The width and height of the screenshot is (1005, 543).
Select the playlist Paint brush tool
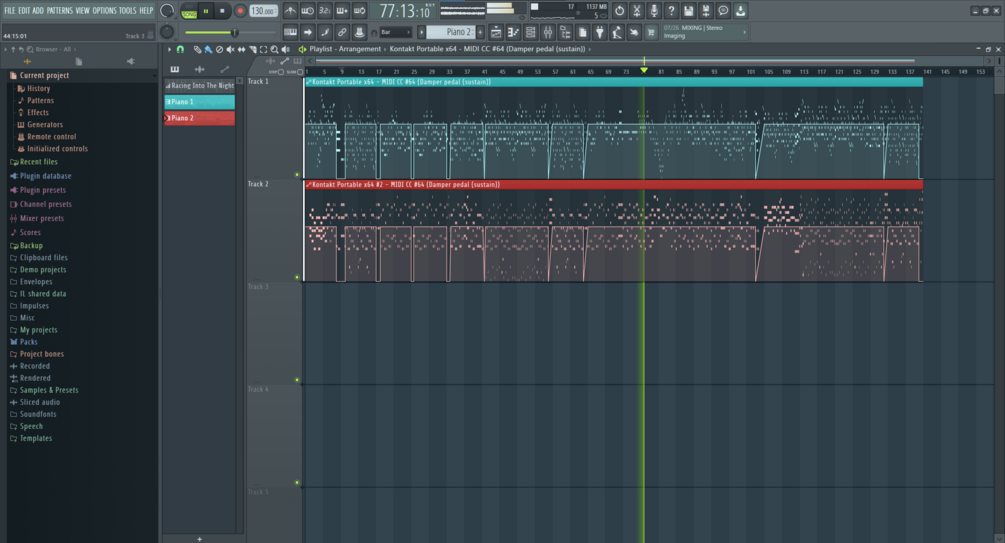click(x=208, y=49)
